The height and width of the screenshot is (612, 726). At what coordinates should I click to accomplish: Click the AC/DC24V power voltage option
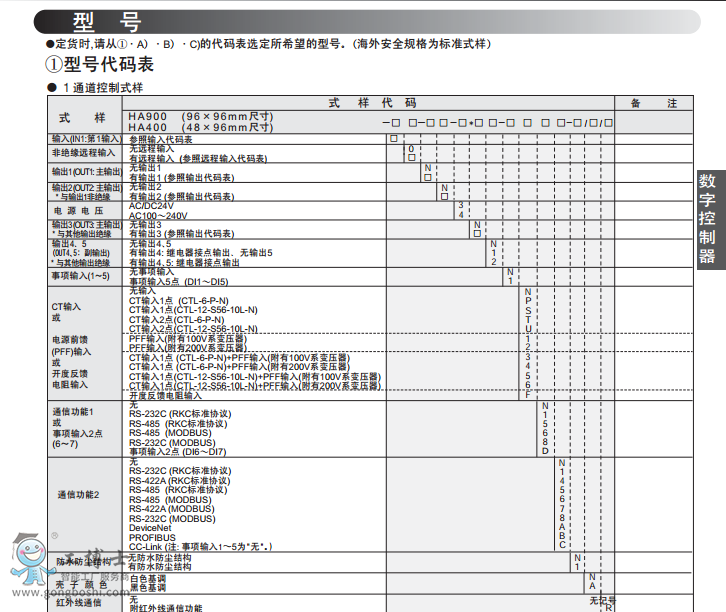click(152, 205)
